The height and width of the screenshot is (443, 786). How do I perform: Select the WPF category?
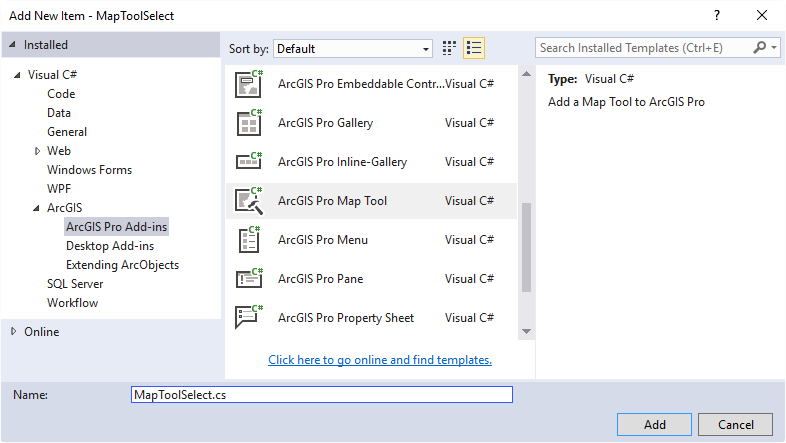pyautogui.click(x=59, y=189)
